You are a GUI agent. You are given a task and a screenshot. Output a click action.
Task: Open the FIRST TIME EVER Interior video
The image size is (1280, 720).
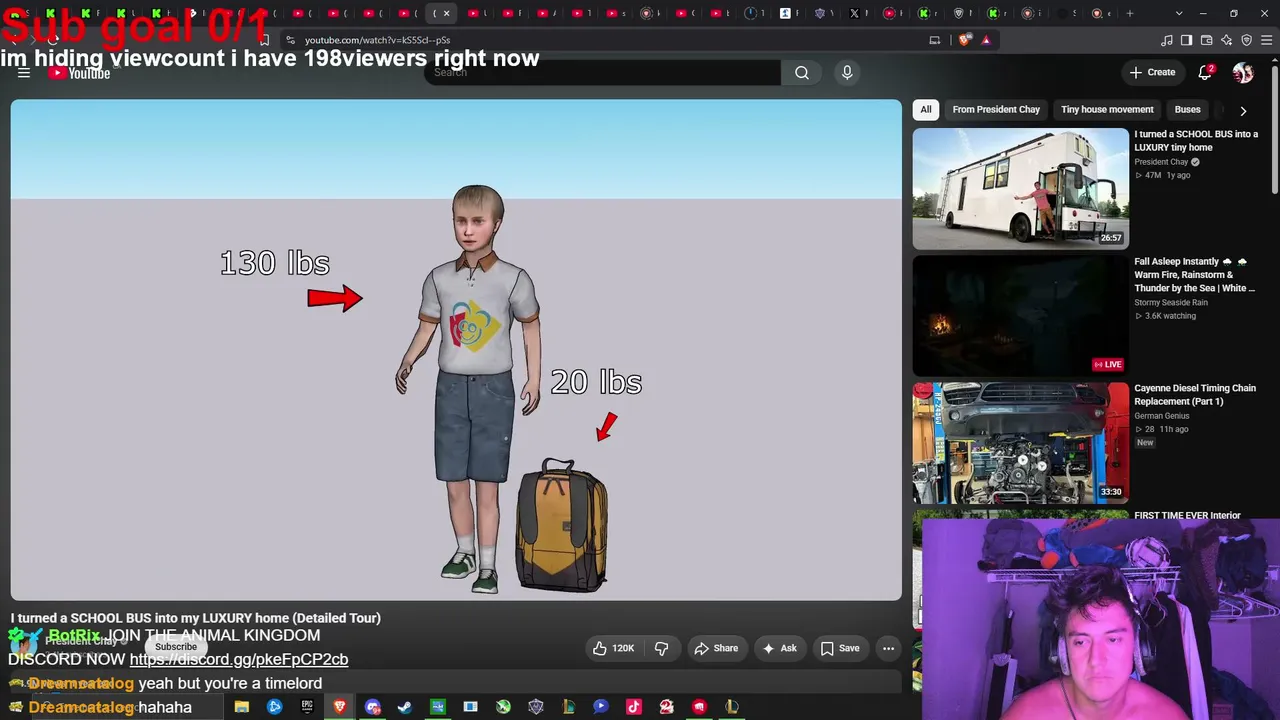coord(1187,516)
